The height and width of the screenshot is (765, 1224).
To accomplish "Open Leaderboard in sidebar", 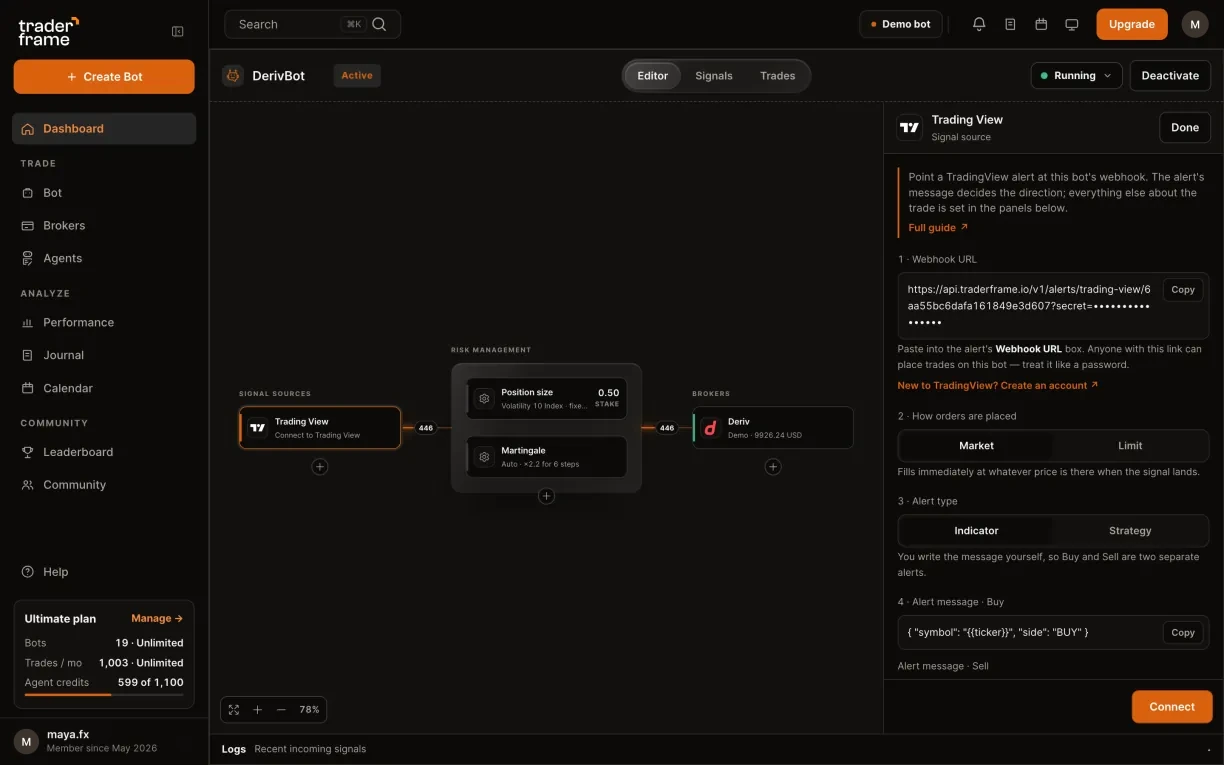I will coord(104,452).
